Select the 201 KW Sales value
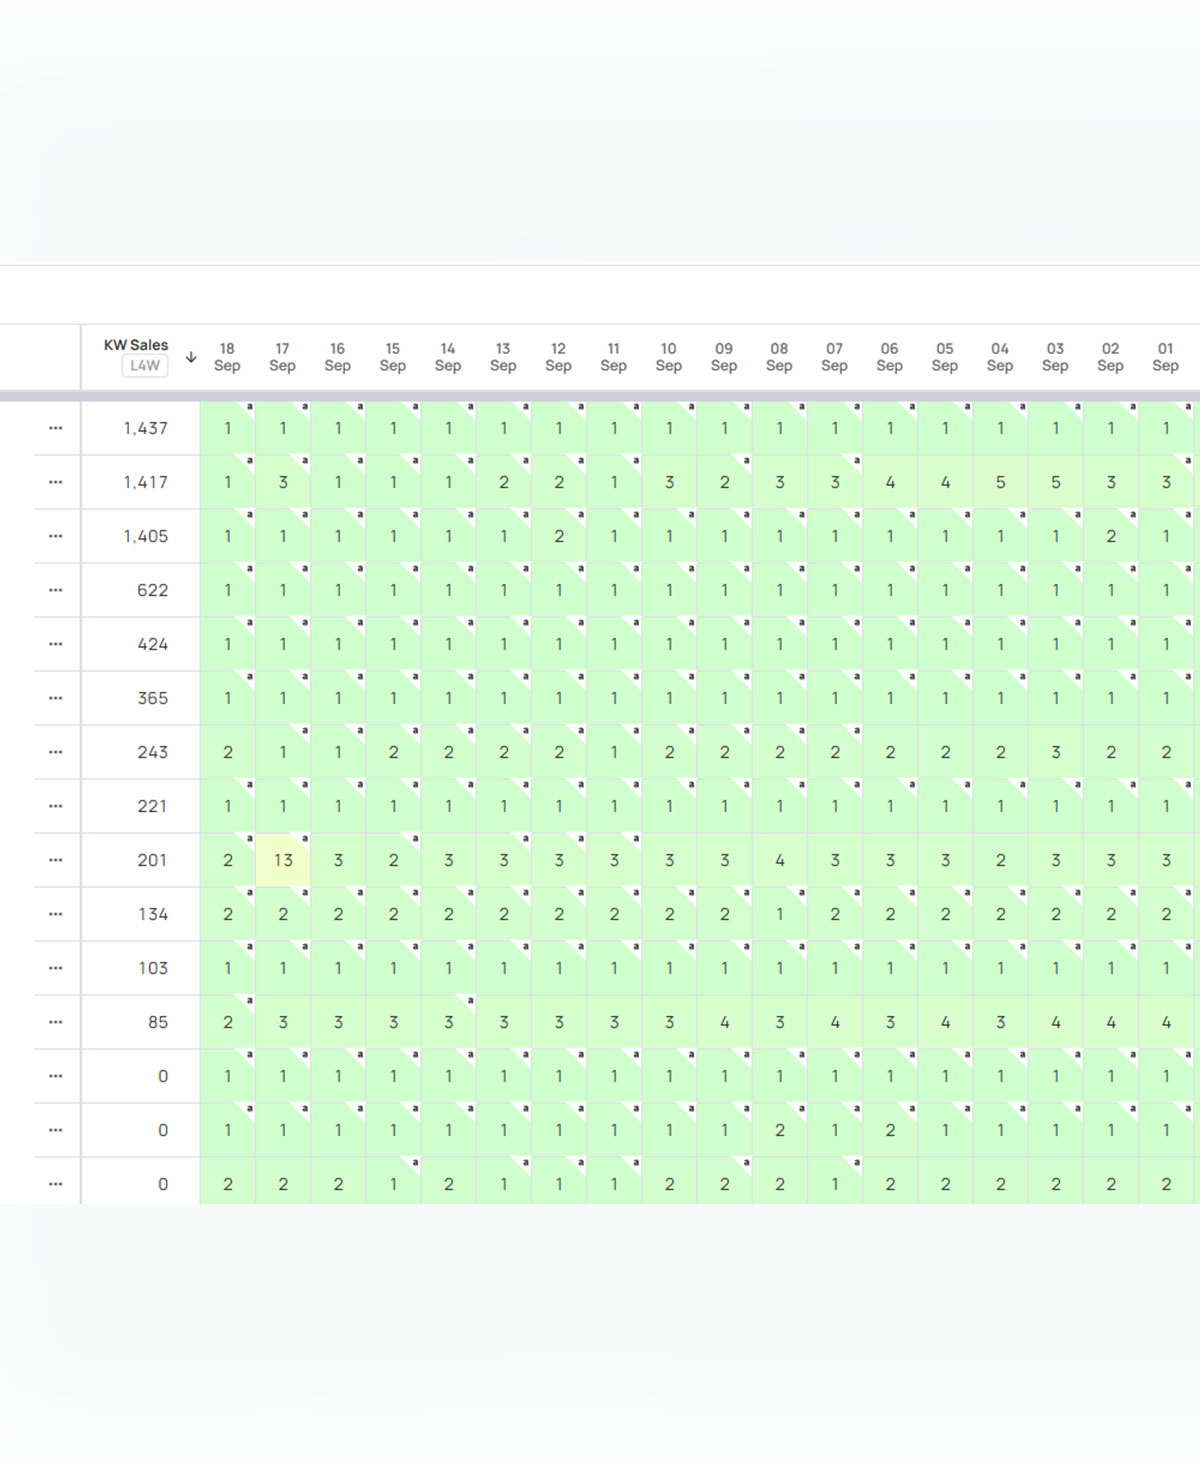This screenshot has height=1465, width=1200. pos(153,860)
